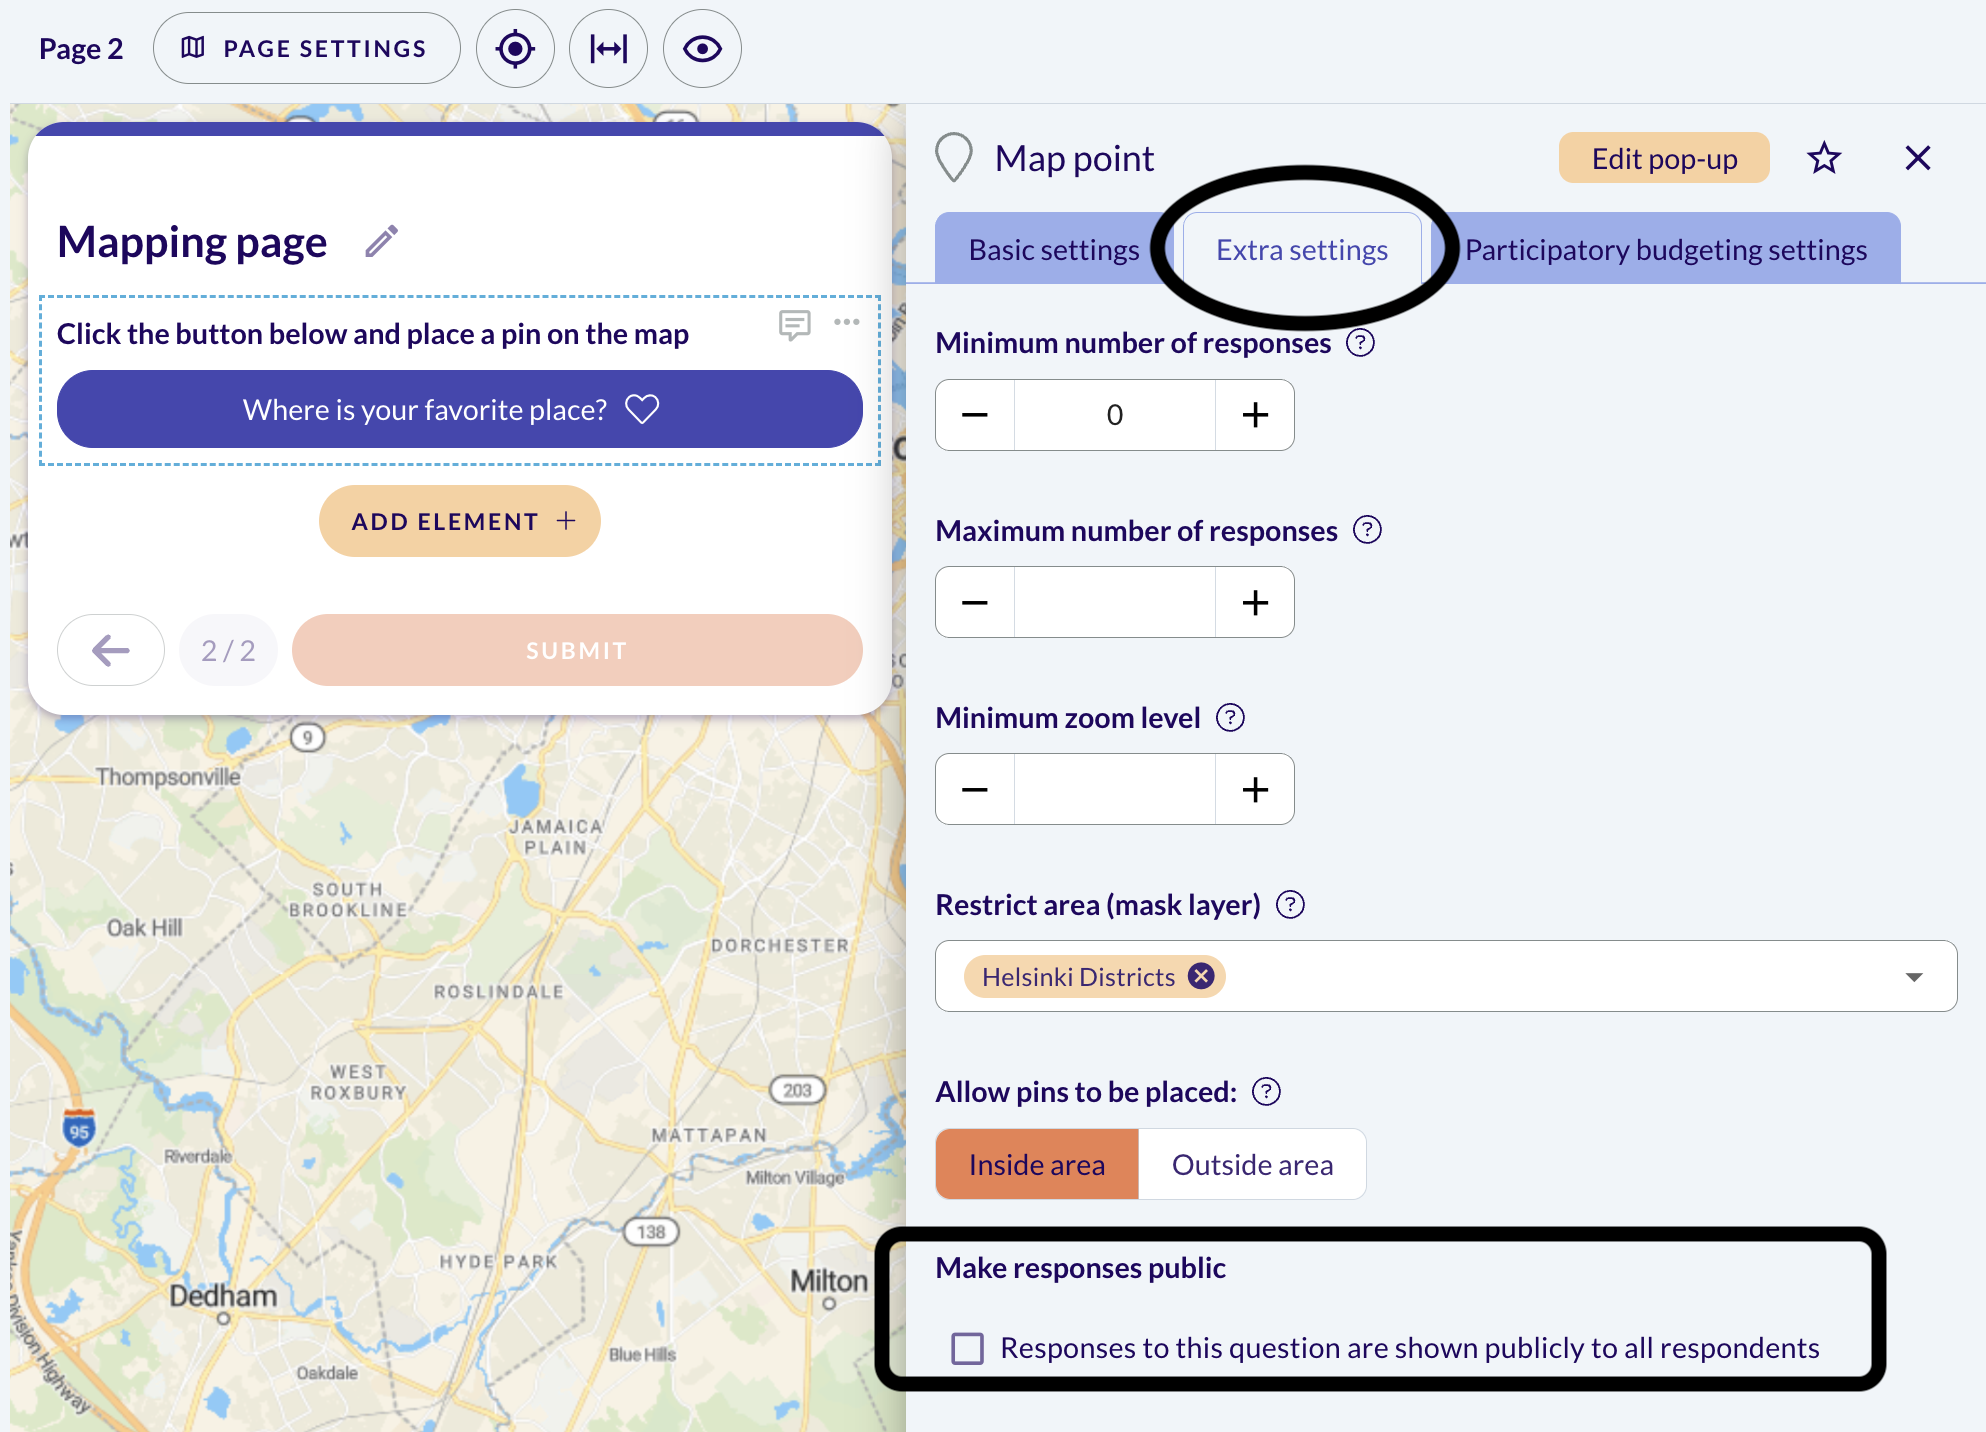1986x1432 pixels.
Task: Click the minimum zoom level input field
Action: point(1115,789)
